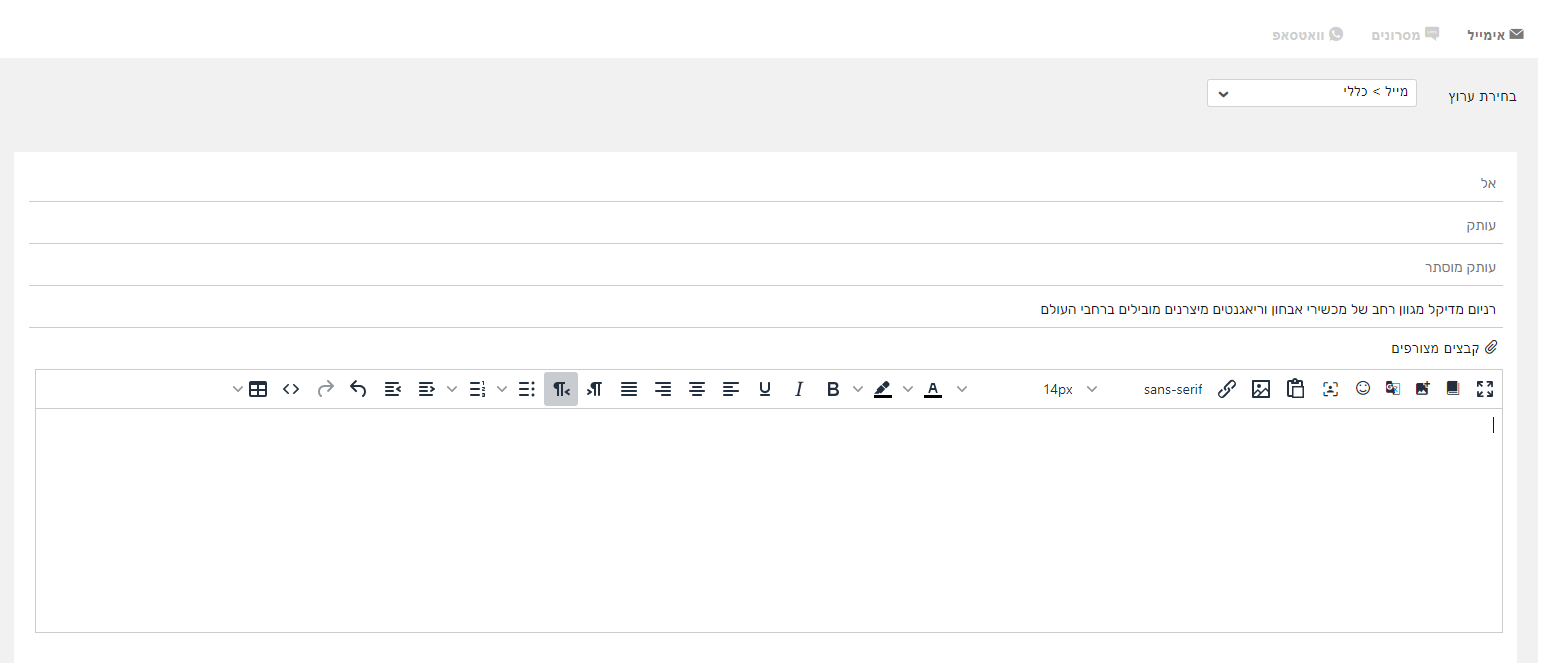Toggle italic text style
The height and width of the screenshot is (663, 1545).
tap(798, 389)
